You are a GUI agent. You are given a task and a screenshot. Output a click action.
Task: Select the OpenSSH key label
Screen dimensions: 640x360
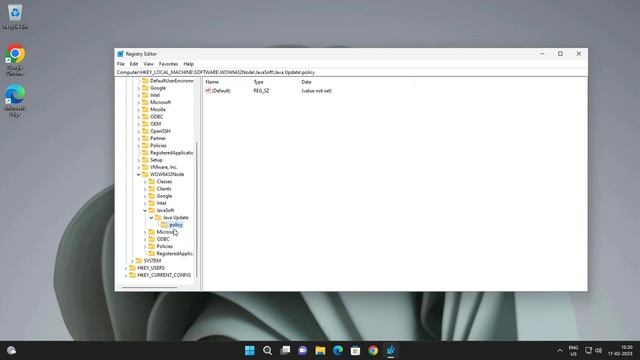coord(160,131)
